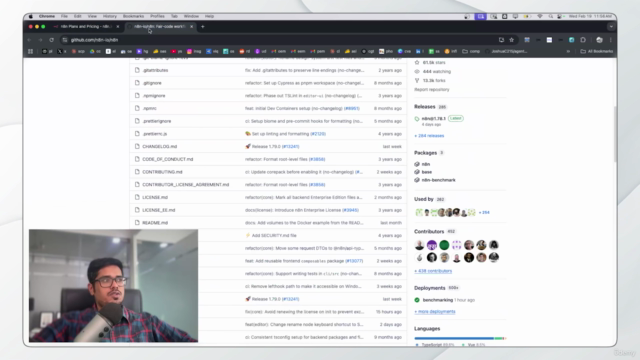Open release n8n@1.78.1 tag
Image resolution: width=640 pixels, height=360 pixels.
pyautogui.click(x=433, y=119)
